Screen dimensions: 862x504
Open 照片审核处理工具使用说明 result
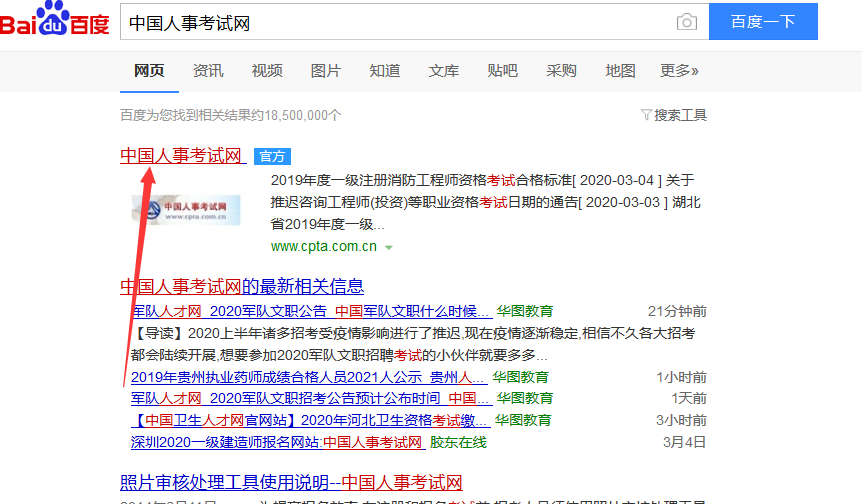[291, 483]
